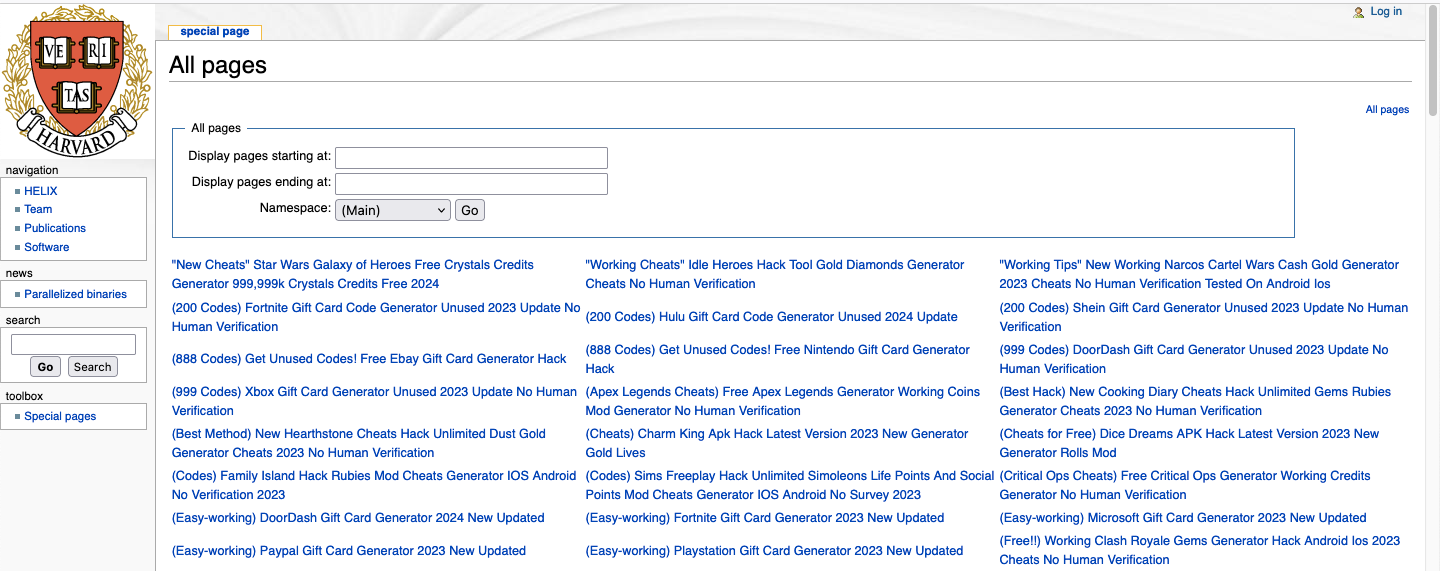The width and height of the screenshot is (1440, 571).
Task: Open (Easy-working) Fortnite Gift Card page
Action: click(765, 518)
